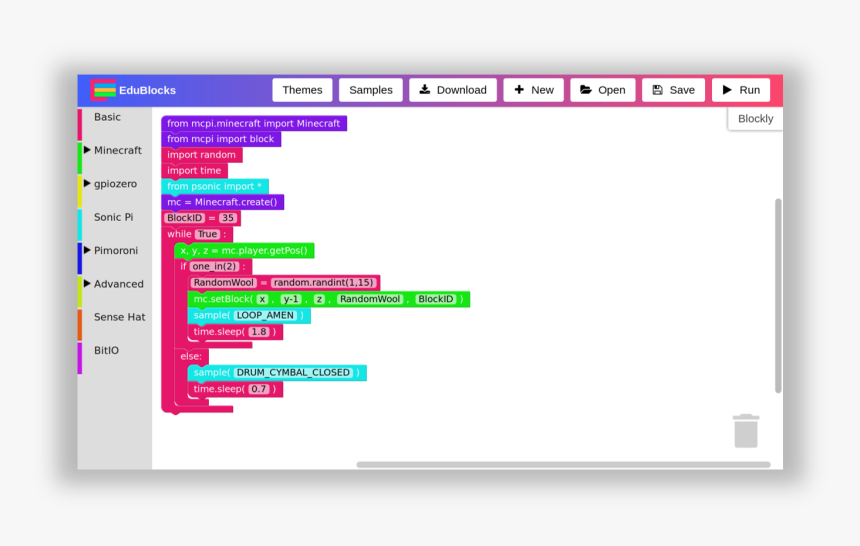This screenshot has width=860, height=546.
Task: Select the Advanced category label
Action: [118, 284]
